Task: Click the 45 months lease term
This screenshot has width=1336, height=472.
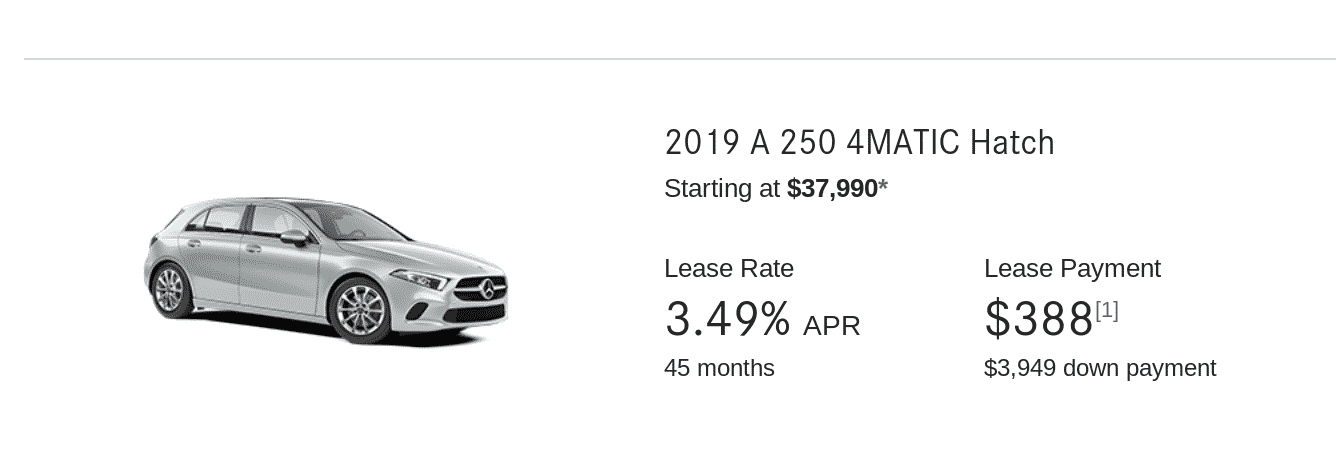Action: tap(719, 368)
